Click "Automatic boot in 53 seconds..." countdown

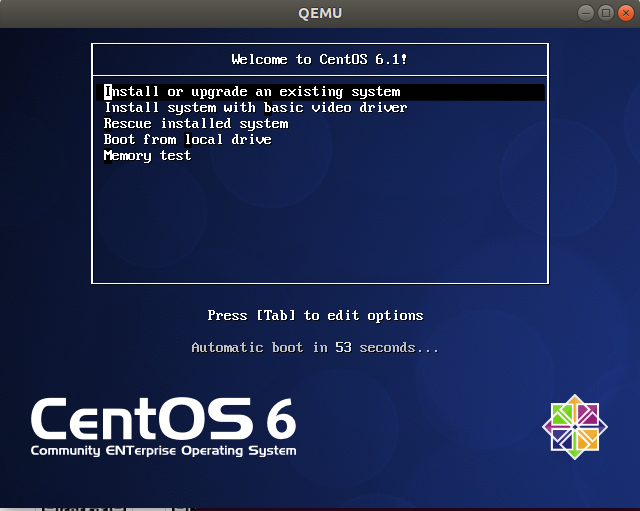click(315, 348)
